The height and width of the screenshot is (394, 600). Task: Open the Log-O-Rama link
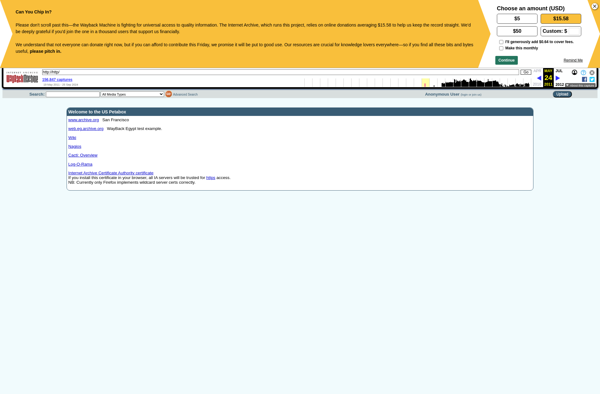click(80, 164)
